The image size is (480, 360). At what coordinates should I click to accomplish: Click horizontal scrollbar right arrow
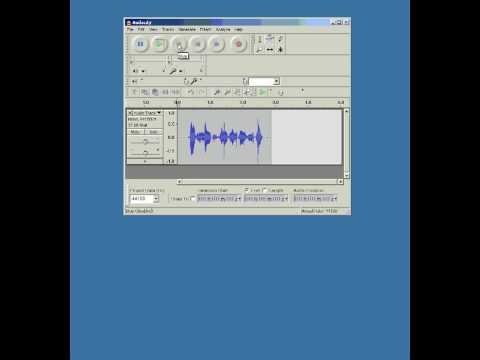[340, 182]
